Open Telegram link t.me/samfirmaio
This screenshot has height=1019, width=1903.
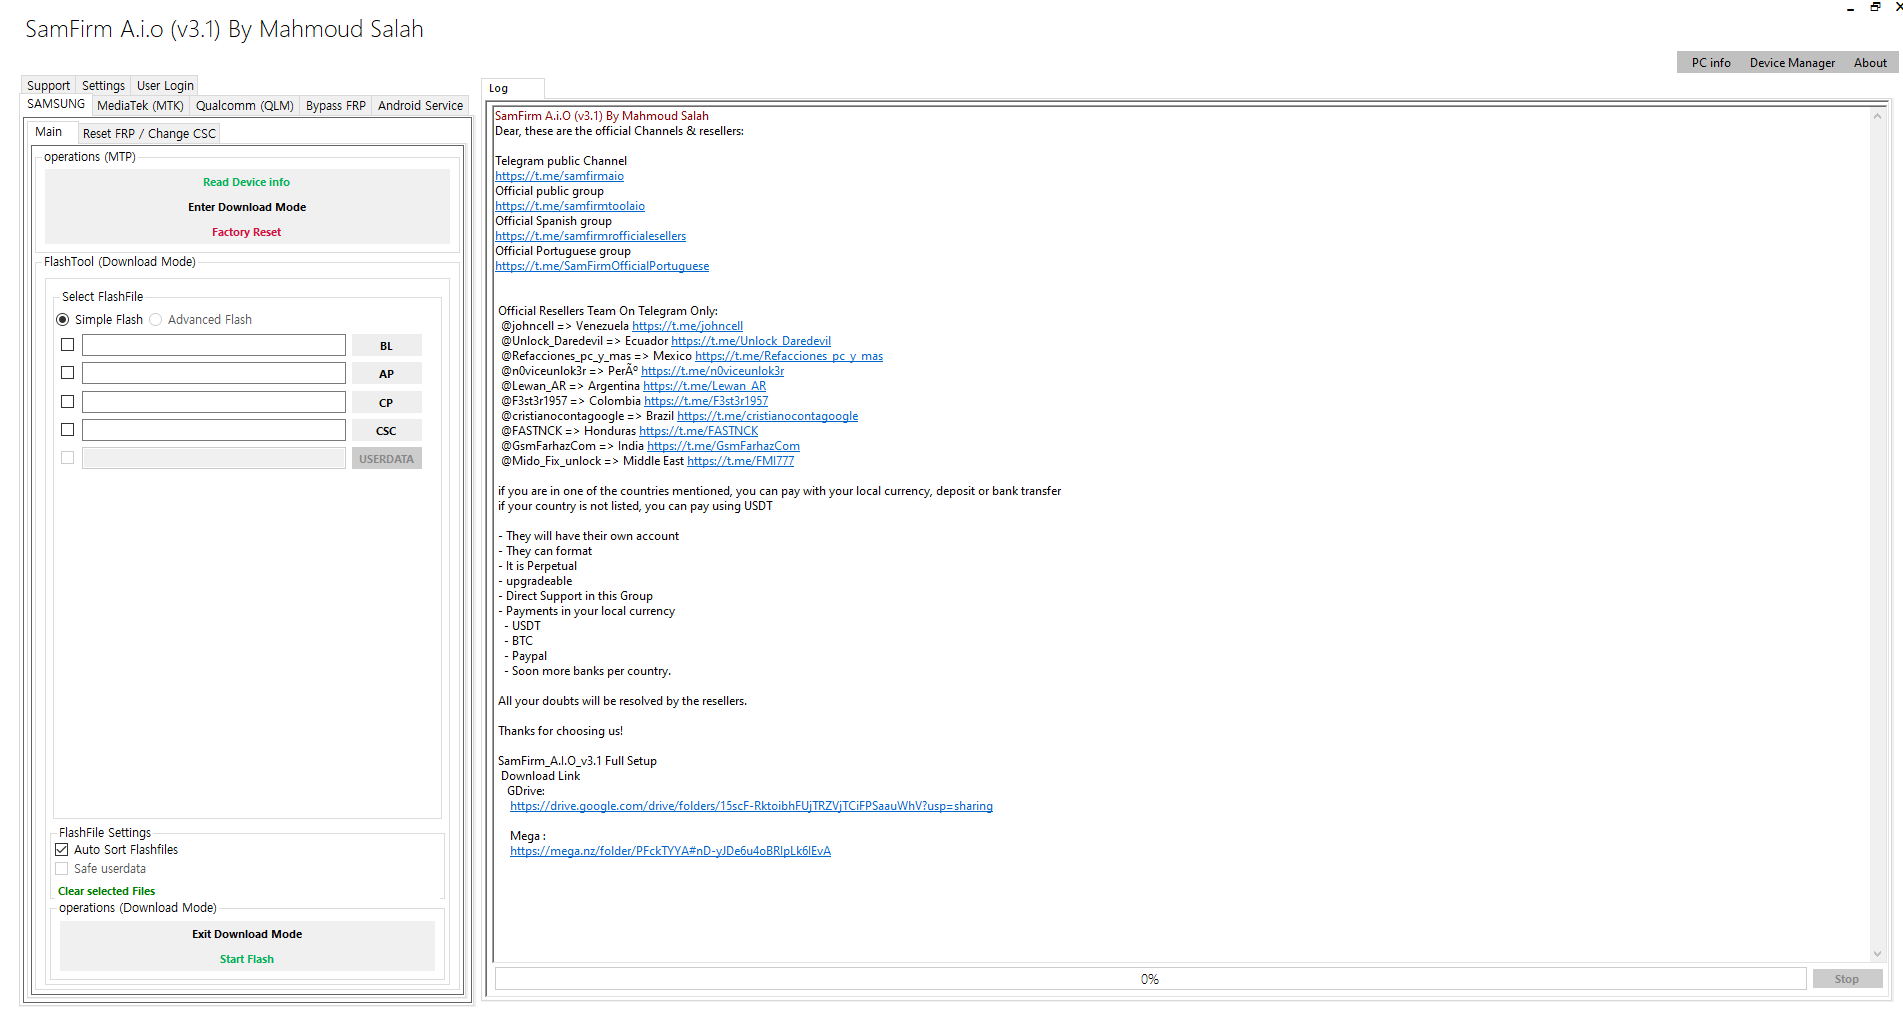pyautogui.click(x=559, y=176)
